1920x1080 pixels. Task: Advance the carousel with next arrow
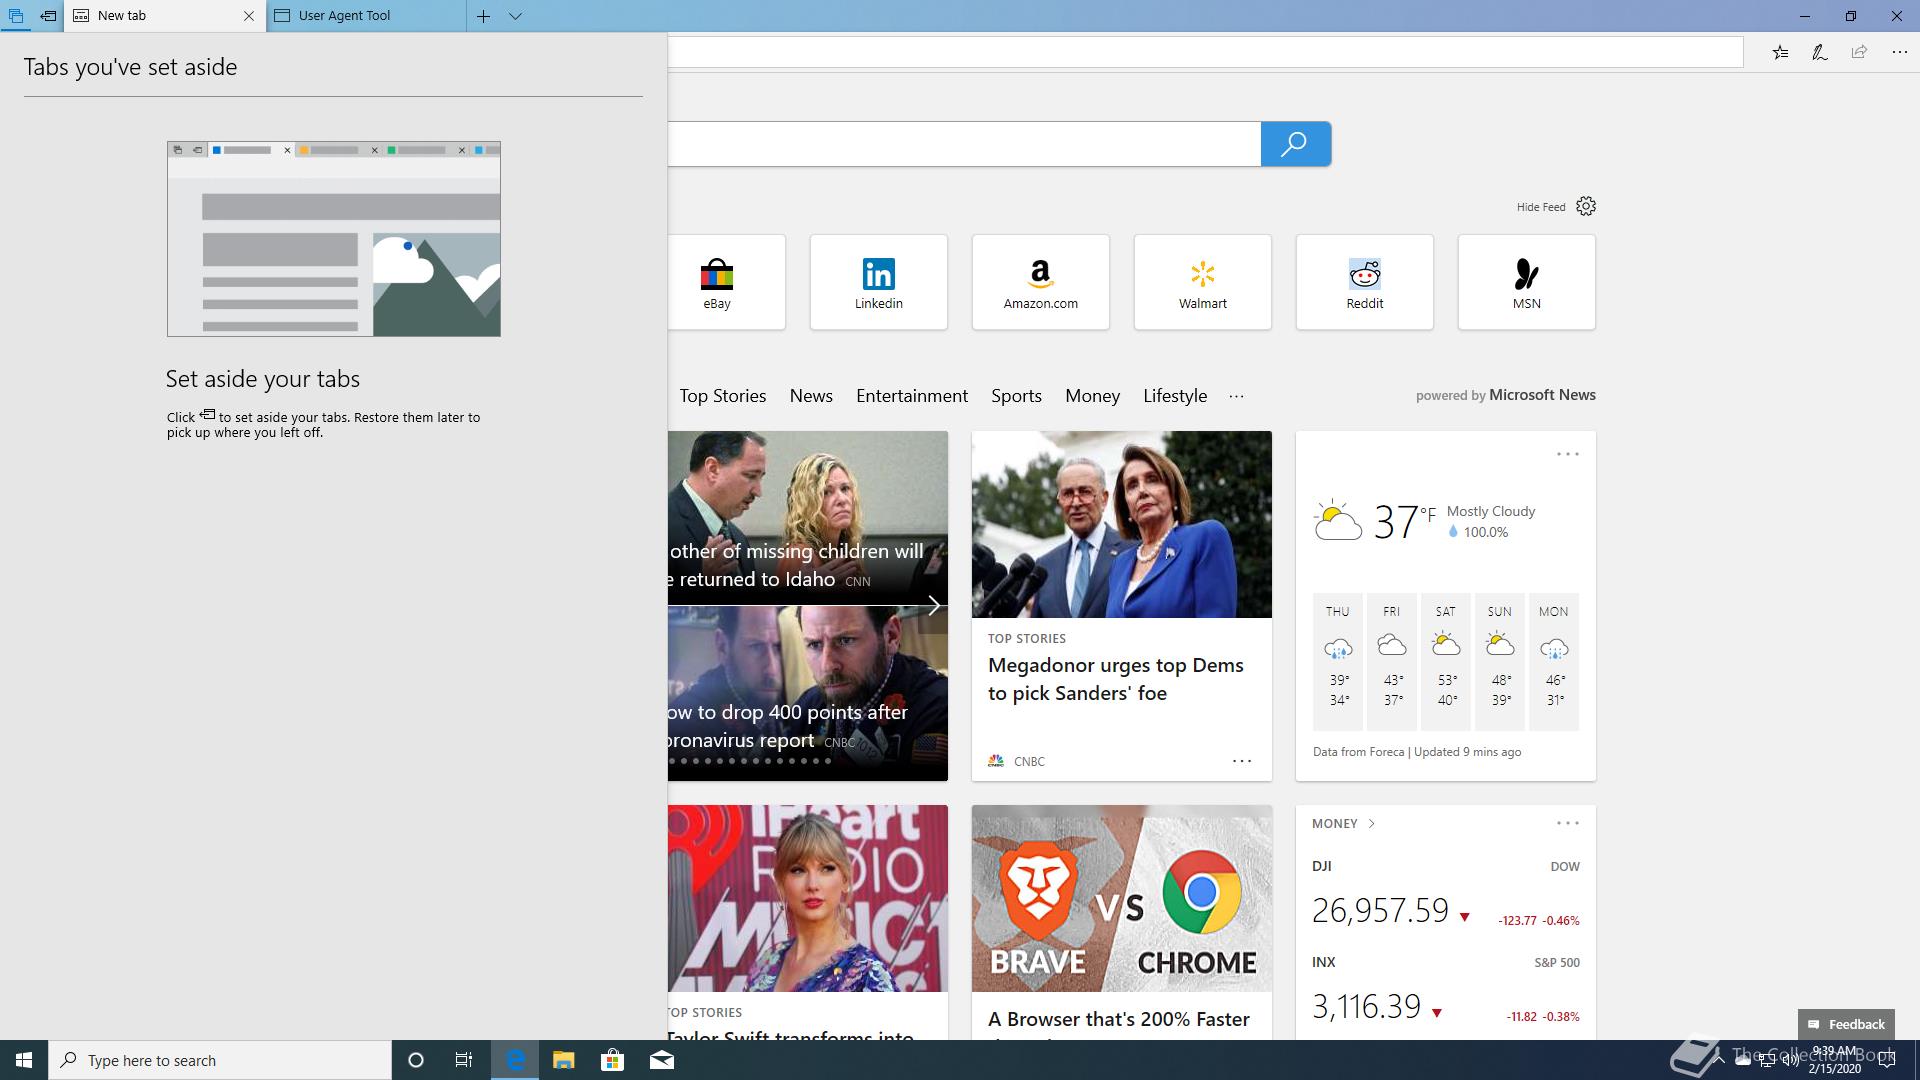coord(933,605)
